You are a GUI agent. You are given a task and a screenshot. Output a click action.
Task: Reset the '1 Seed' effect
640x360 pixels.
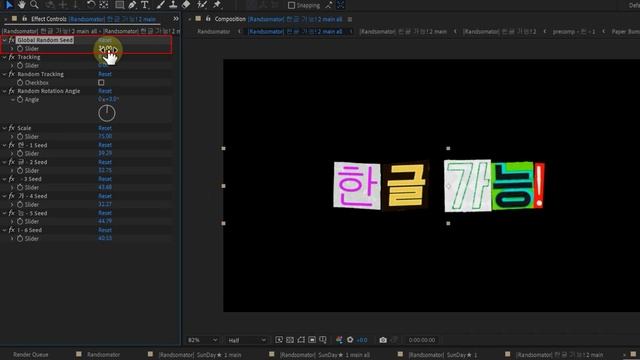pyautogui.click(x=105, y=145)
